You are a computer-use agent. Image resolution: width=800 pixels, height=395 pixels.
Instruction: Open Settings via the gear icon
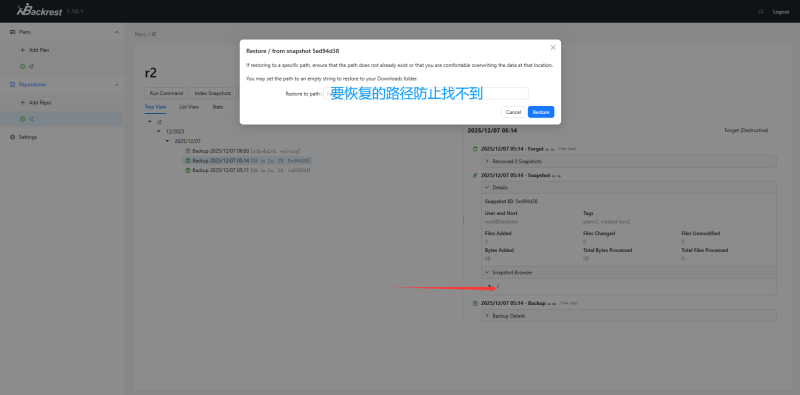pyautogui.click(x=13, y=137)
